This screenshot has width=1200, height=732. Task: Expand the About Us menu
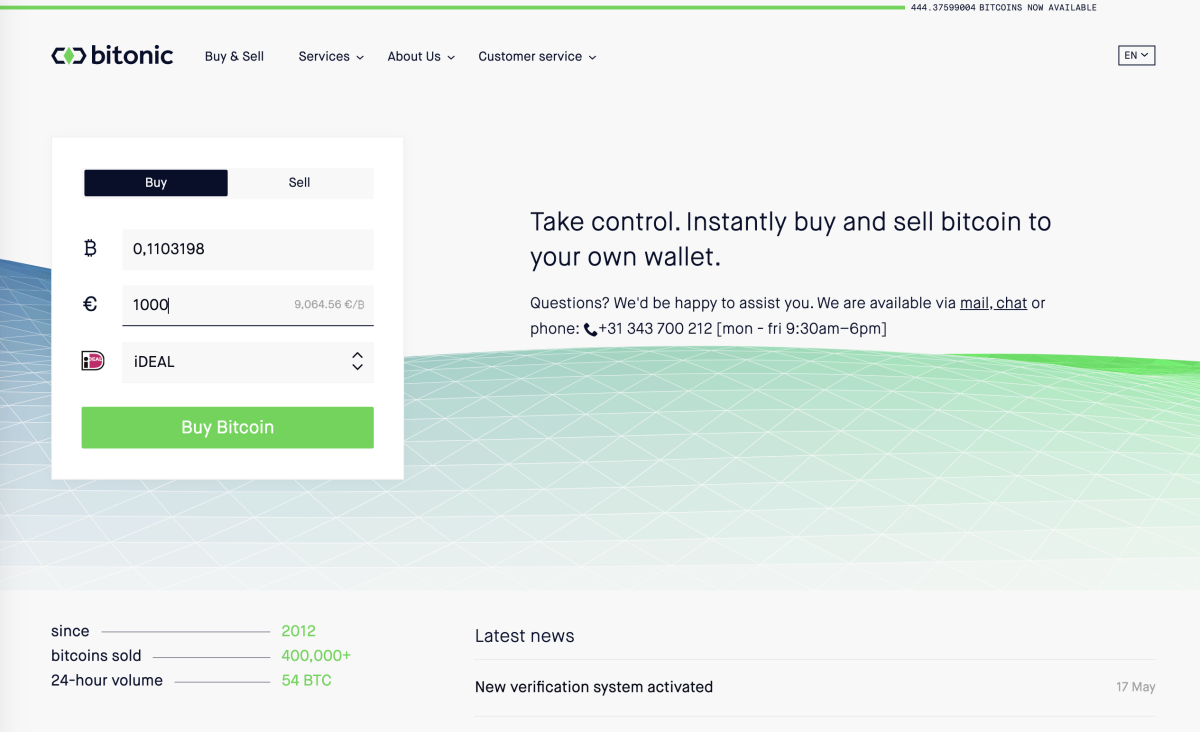tap(421, 57)
